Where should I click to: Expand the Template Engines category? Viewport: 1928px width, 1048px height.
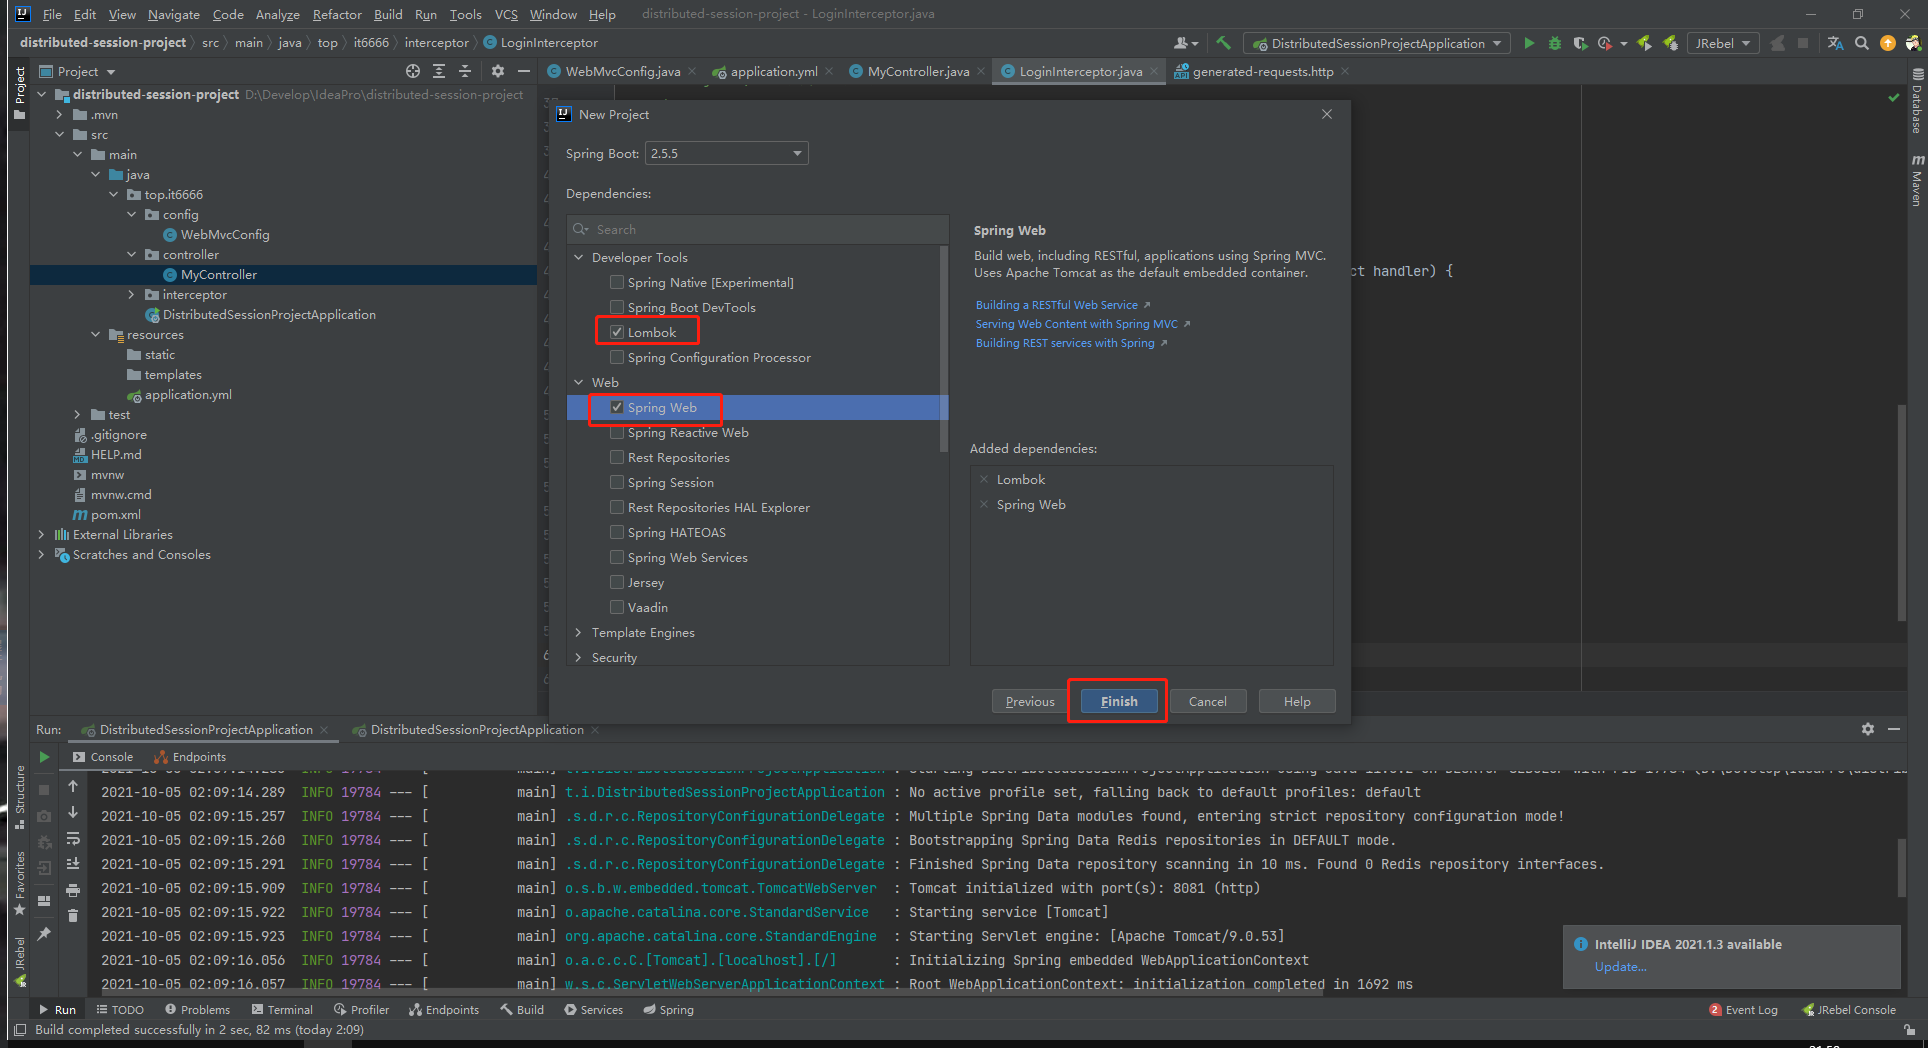click(579, 632)
